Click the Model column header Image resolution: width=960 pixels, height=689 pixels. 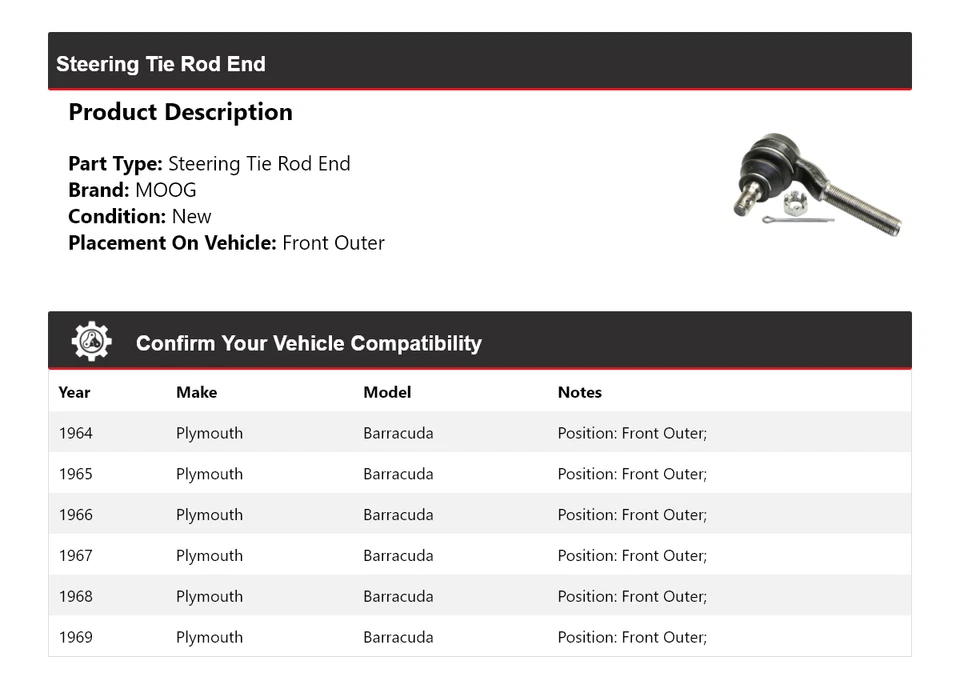[387, 392]
